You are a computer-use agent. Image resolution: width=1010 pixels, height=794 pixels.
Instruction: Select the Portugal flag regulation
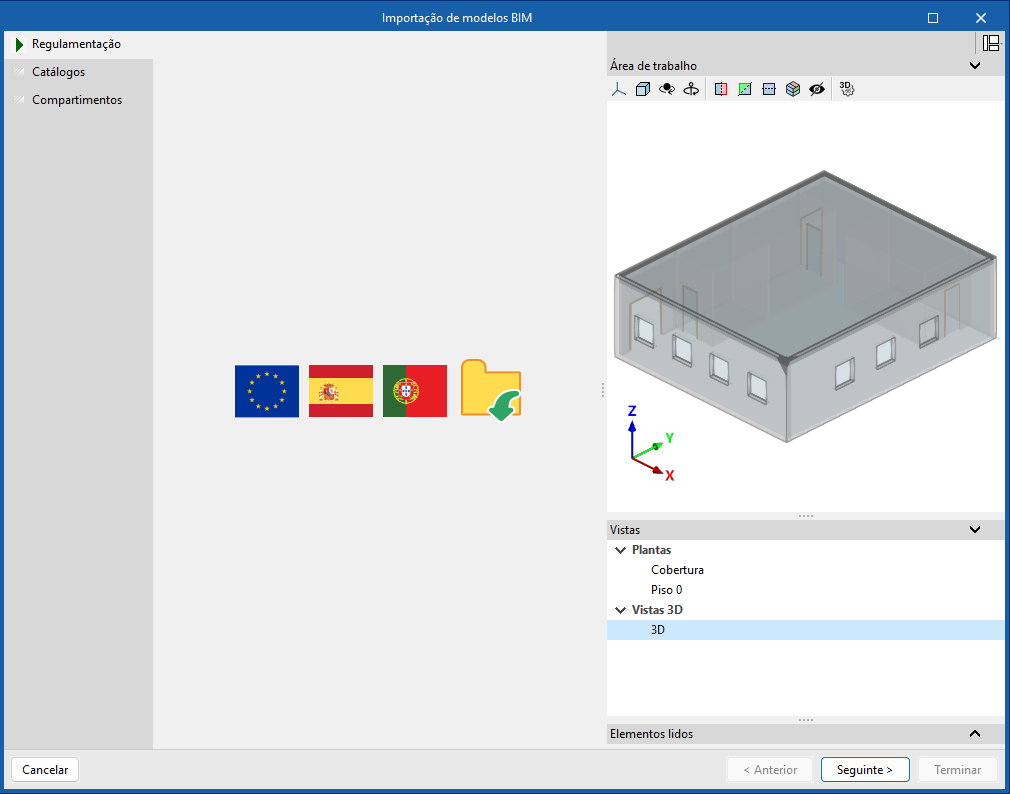415,391
